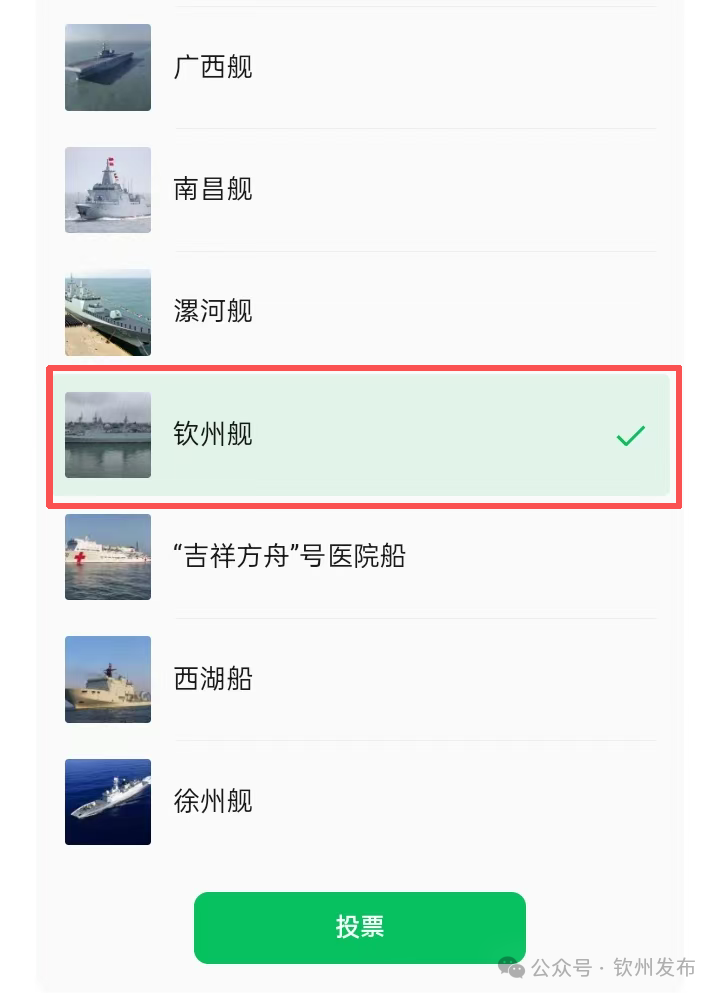
Task: Click the 钦州发布 account name
Action: coord(654,968)
